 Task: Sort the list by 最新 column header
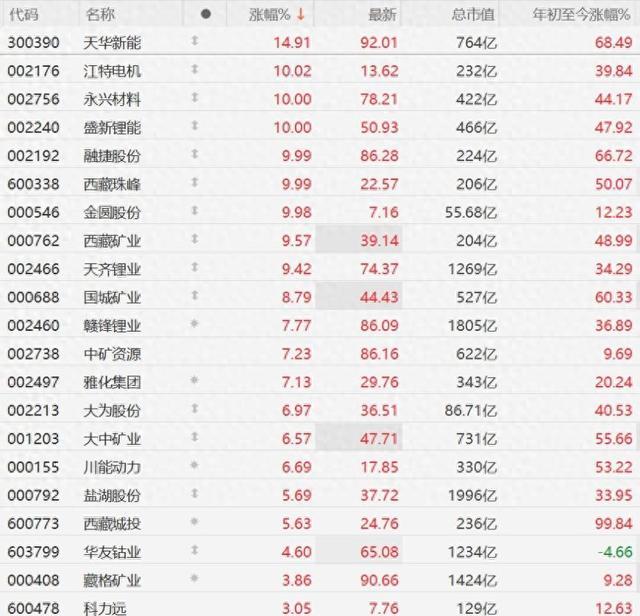click(x=382, y=14)
